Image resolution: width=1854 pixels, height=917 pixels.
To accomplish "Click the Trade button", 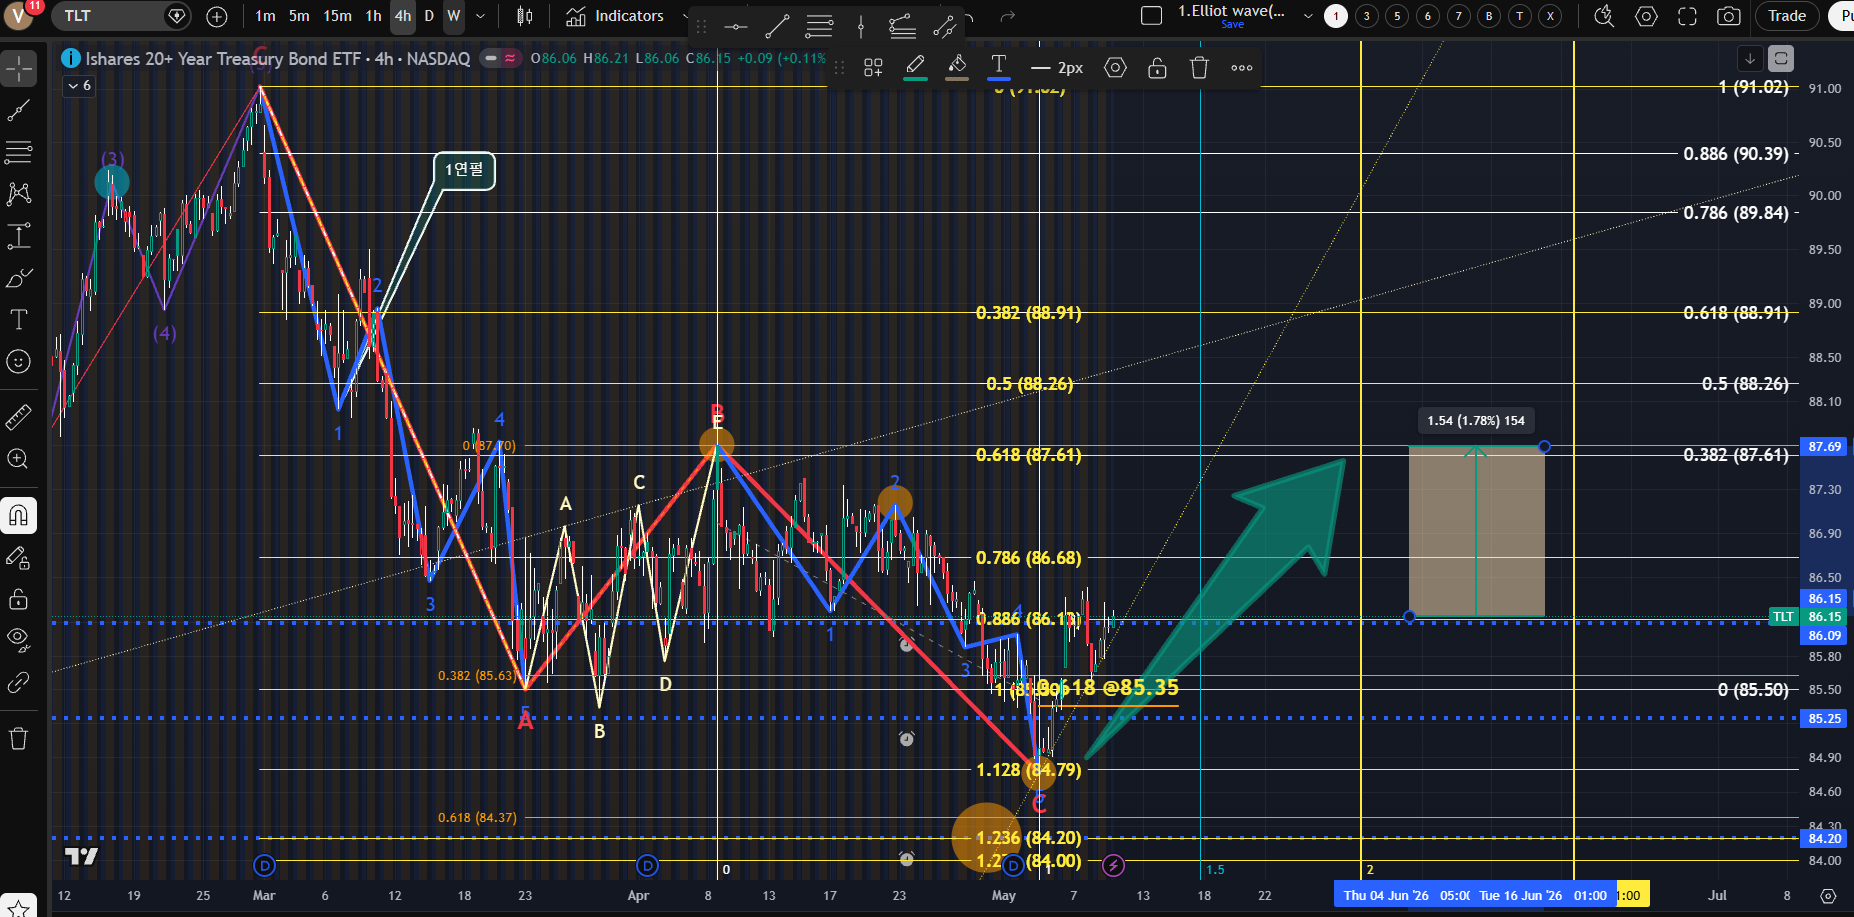I will [1787, 16].
